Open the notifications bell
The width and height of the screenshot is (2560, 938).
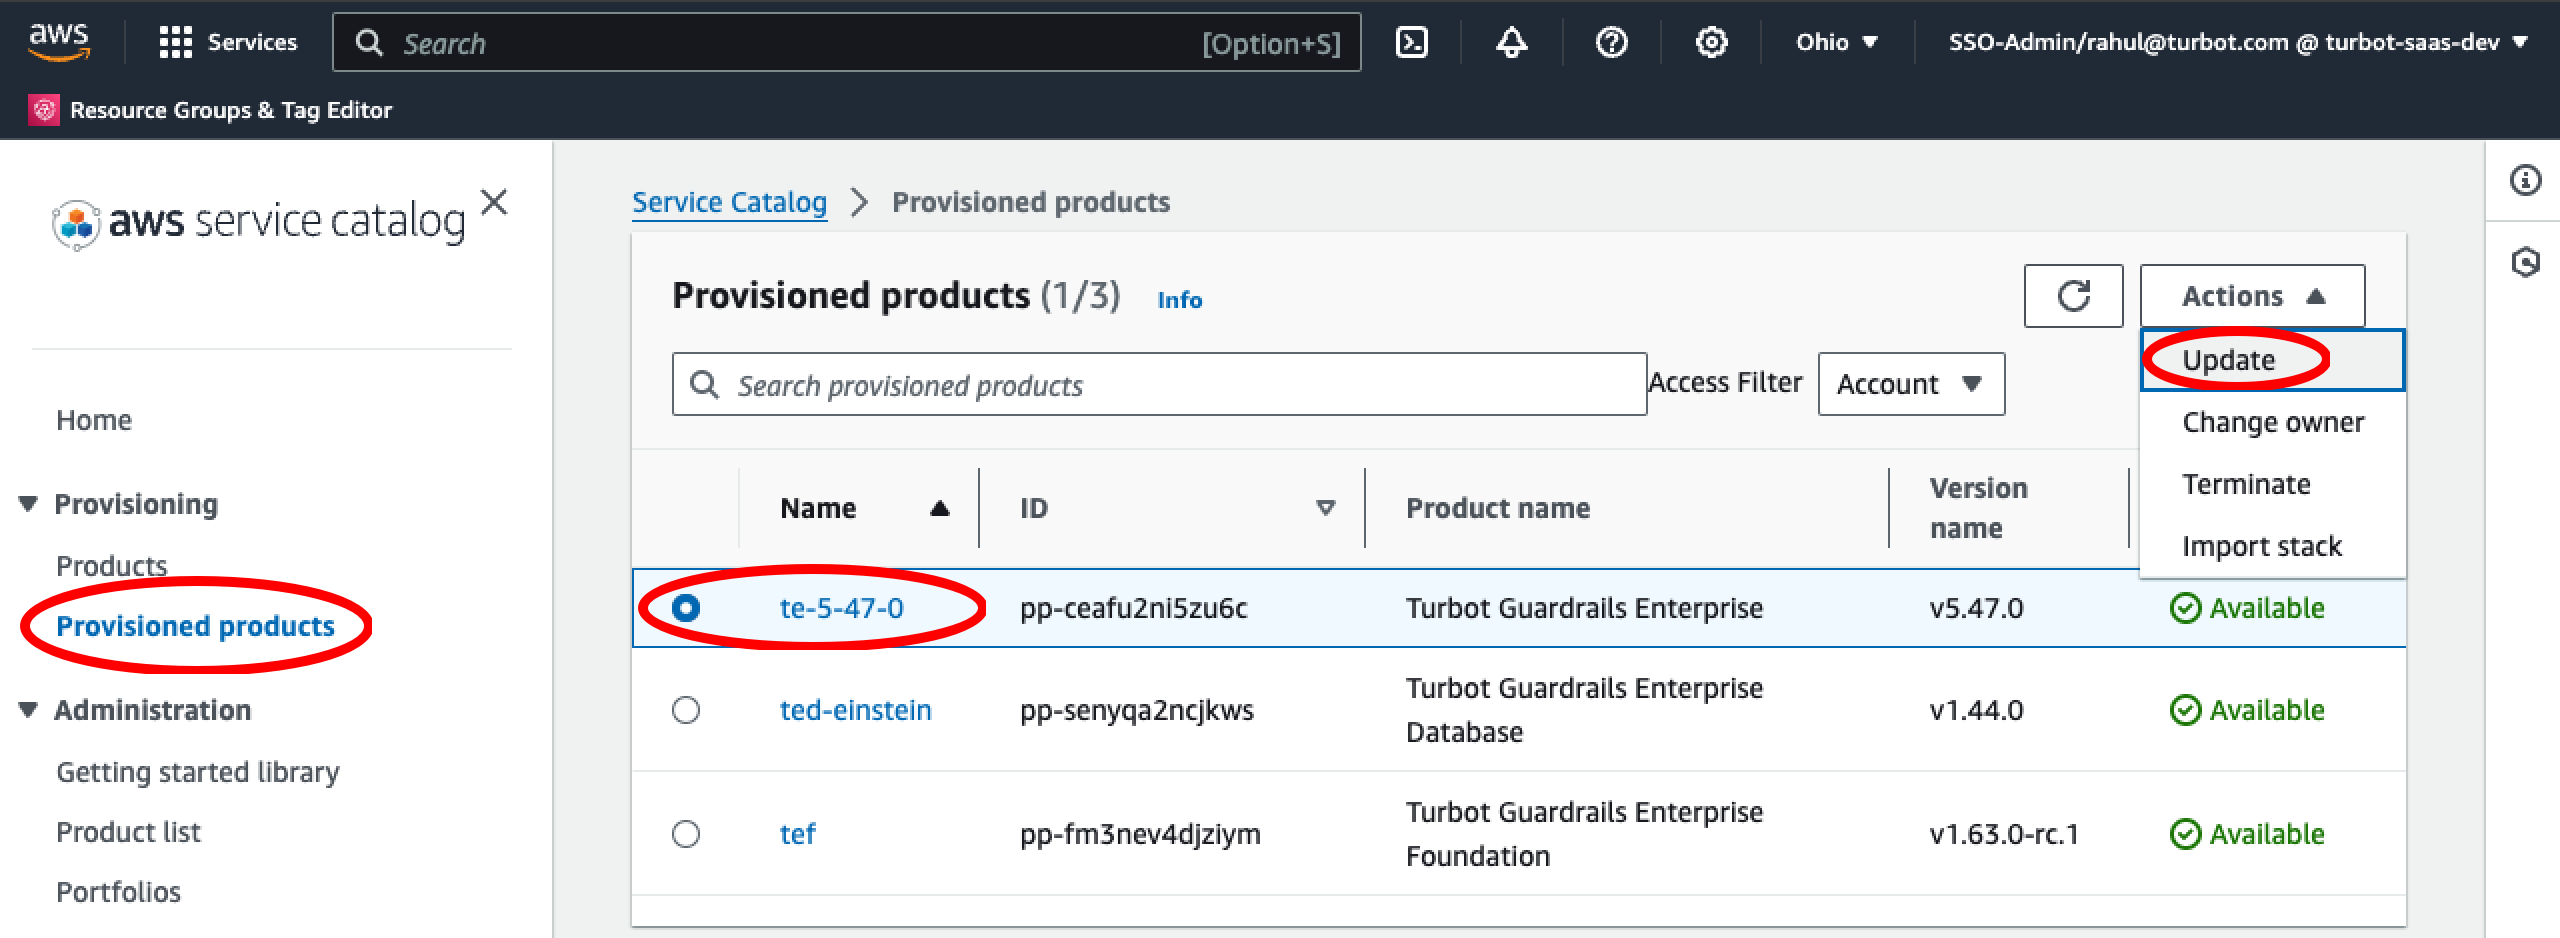point(1511,42)
